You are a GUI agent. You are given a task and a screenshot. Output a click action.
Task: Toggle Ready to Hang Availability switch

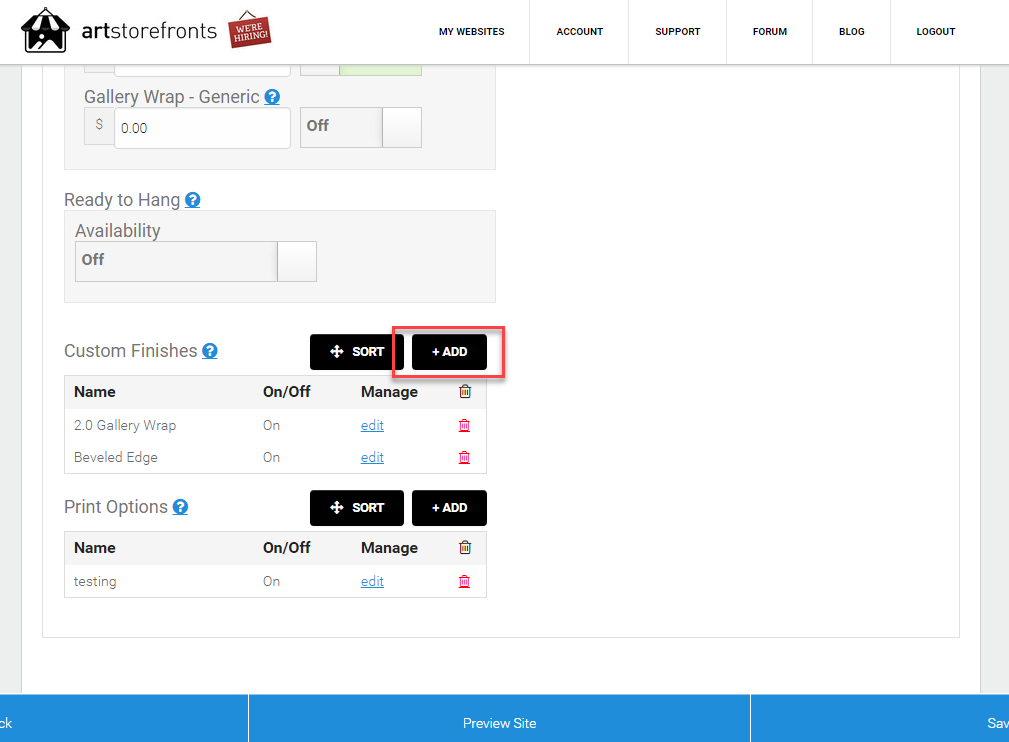(196, 261)
